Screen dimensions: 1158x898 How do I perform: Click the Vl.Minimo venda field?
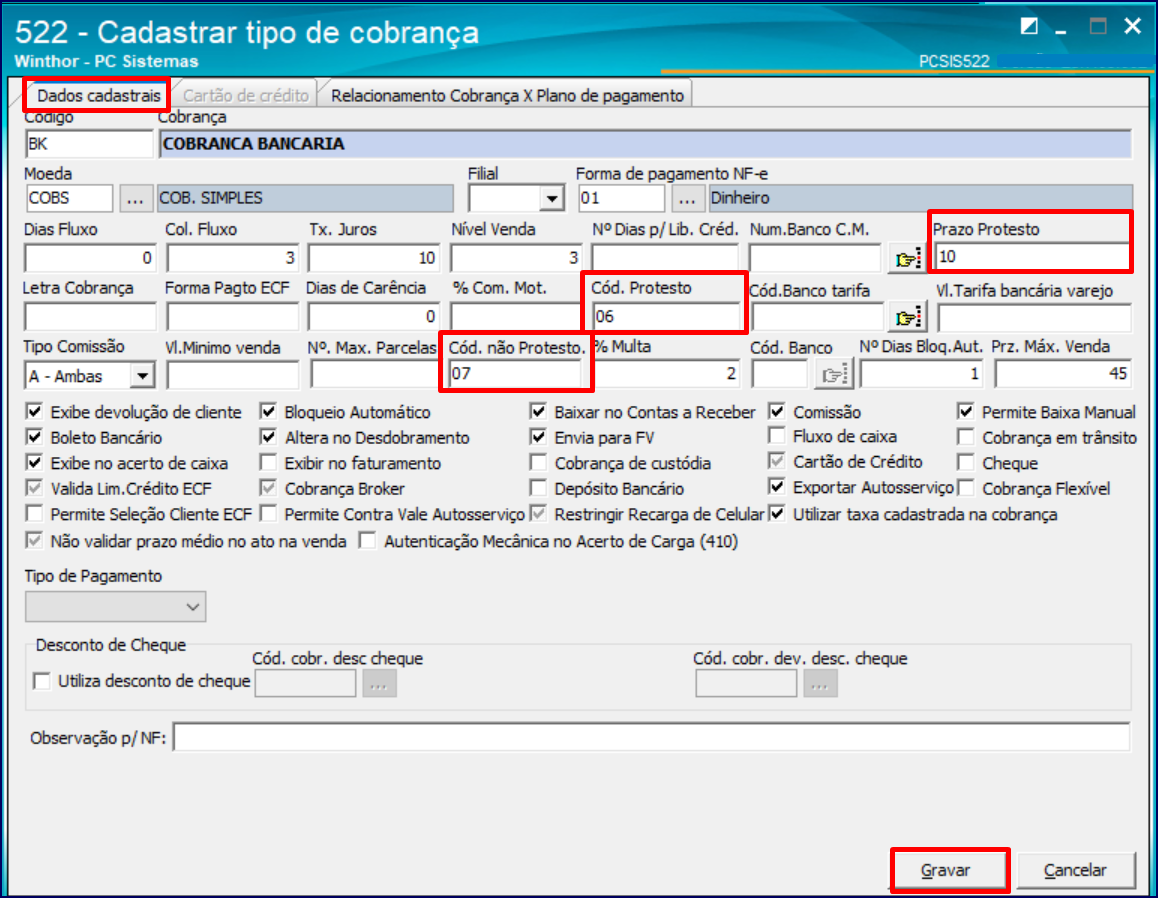pos(233,375)
